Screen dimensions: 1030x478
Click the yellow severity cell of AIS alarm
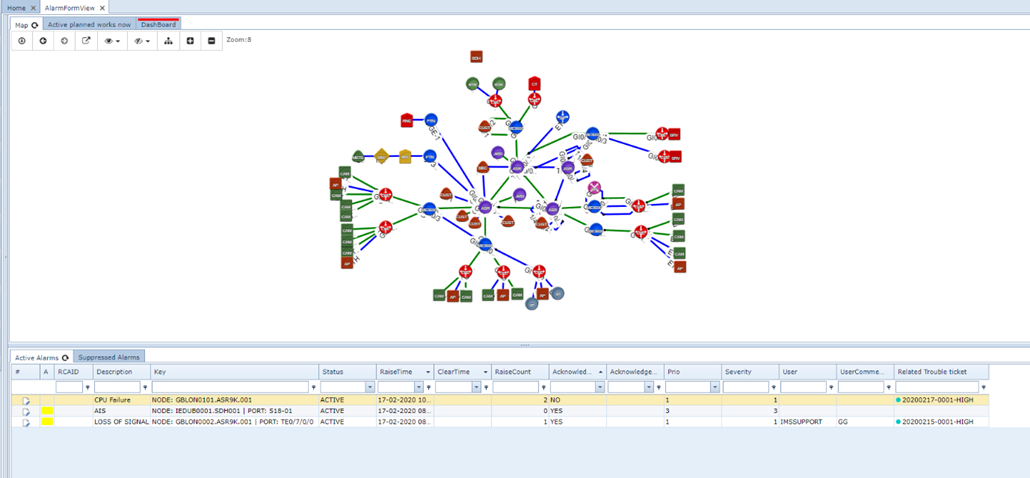point(46,411)
